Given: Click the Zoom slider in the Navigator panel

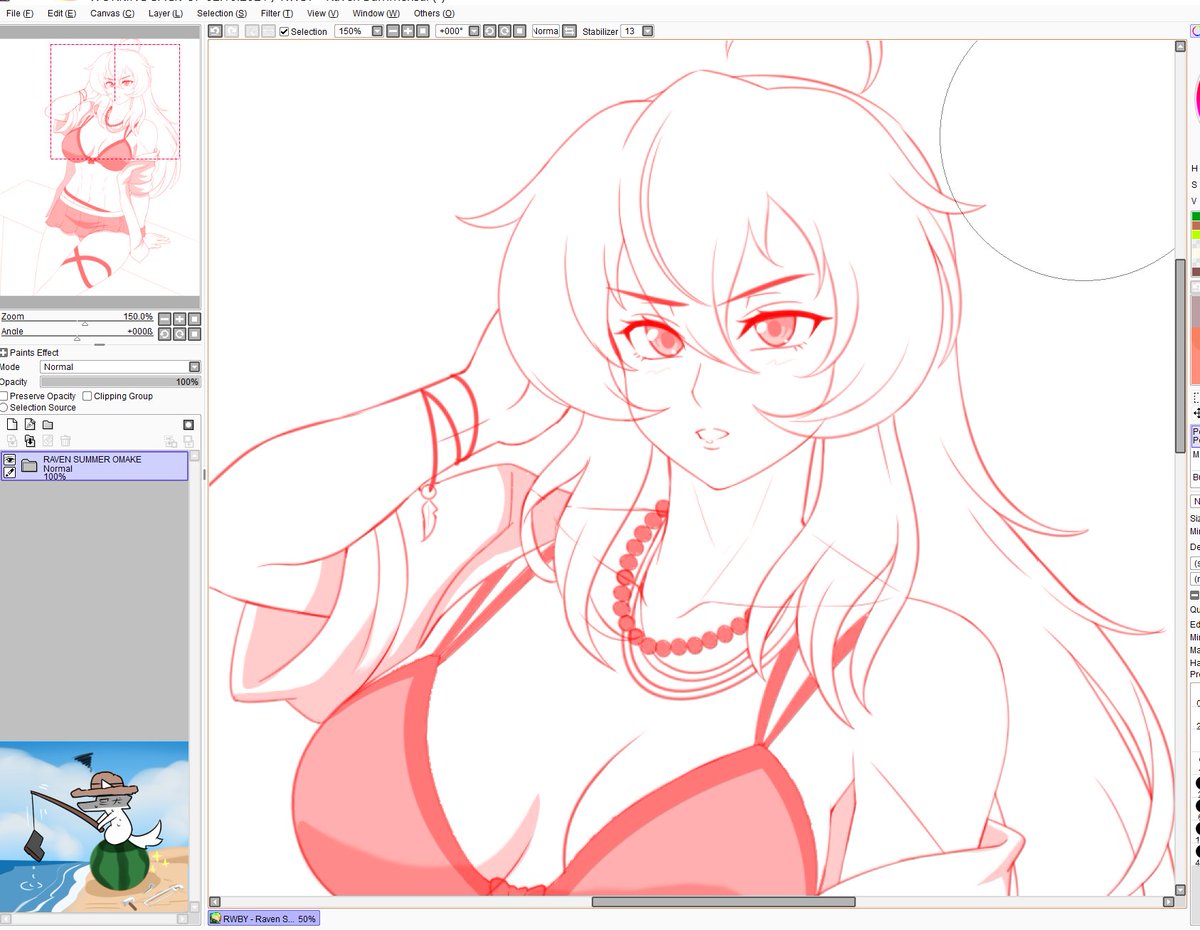Looking at the screenshot, I should click(78, 321).
